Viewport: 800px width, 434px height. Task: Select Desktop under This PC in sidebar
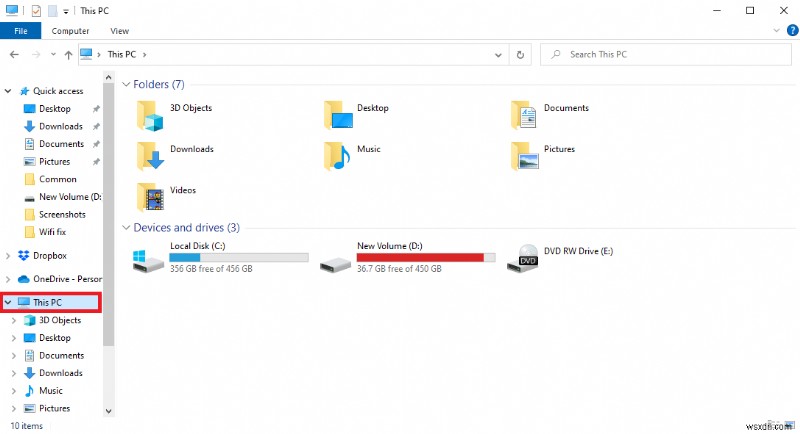55,338
